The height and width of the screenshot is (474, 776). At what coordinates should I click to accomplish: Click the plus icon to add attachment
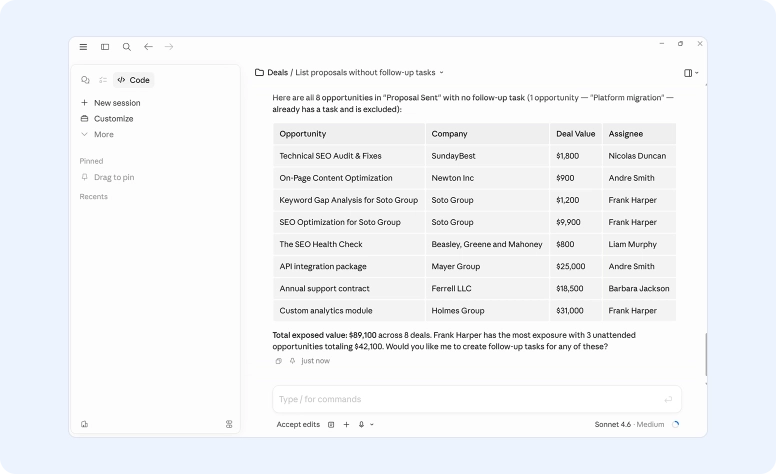(x=346, y=425)
